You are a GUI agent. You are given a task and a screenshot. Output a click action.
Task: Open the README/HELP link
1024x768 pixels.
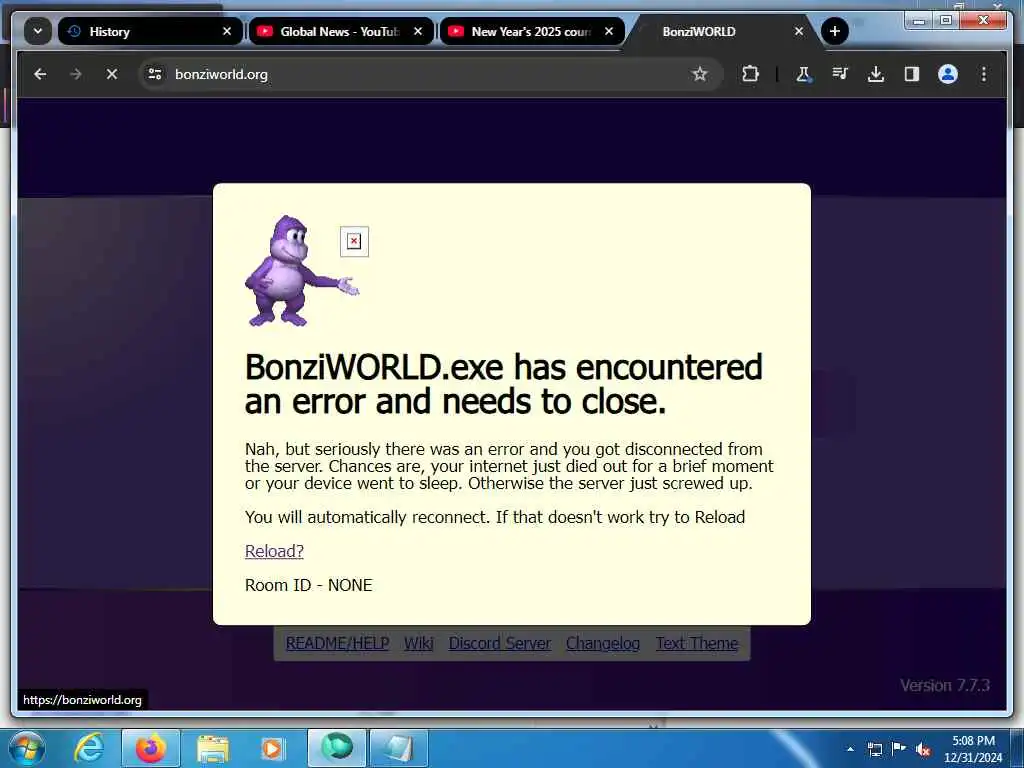coord(338,643)
